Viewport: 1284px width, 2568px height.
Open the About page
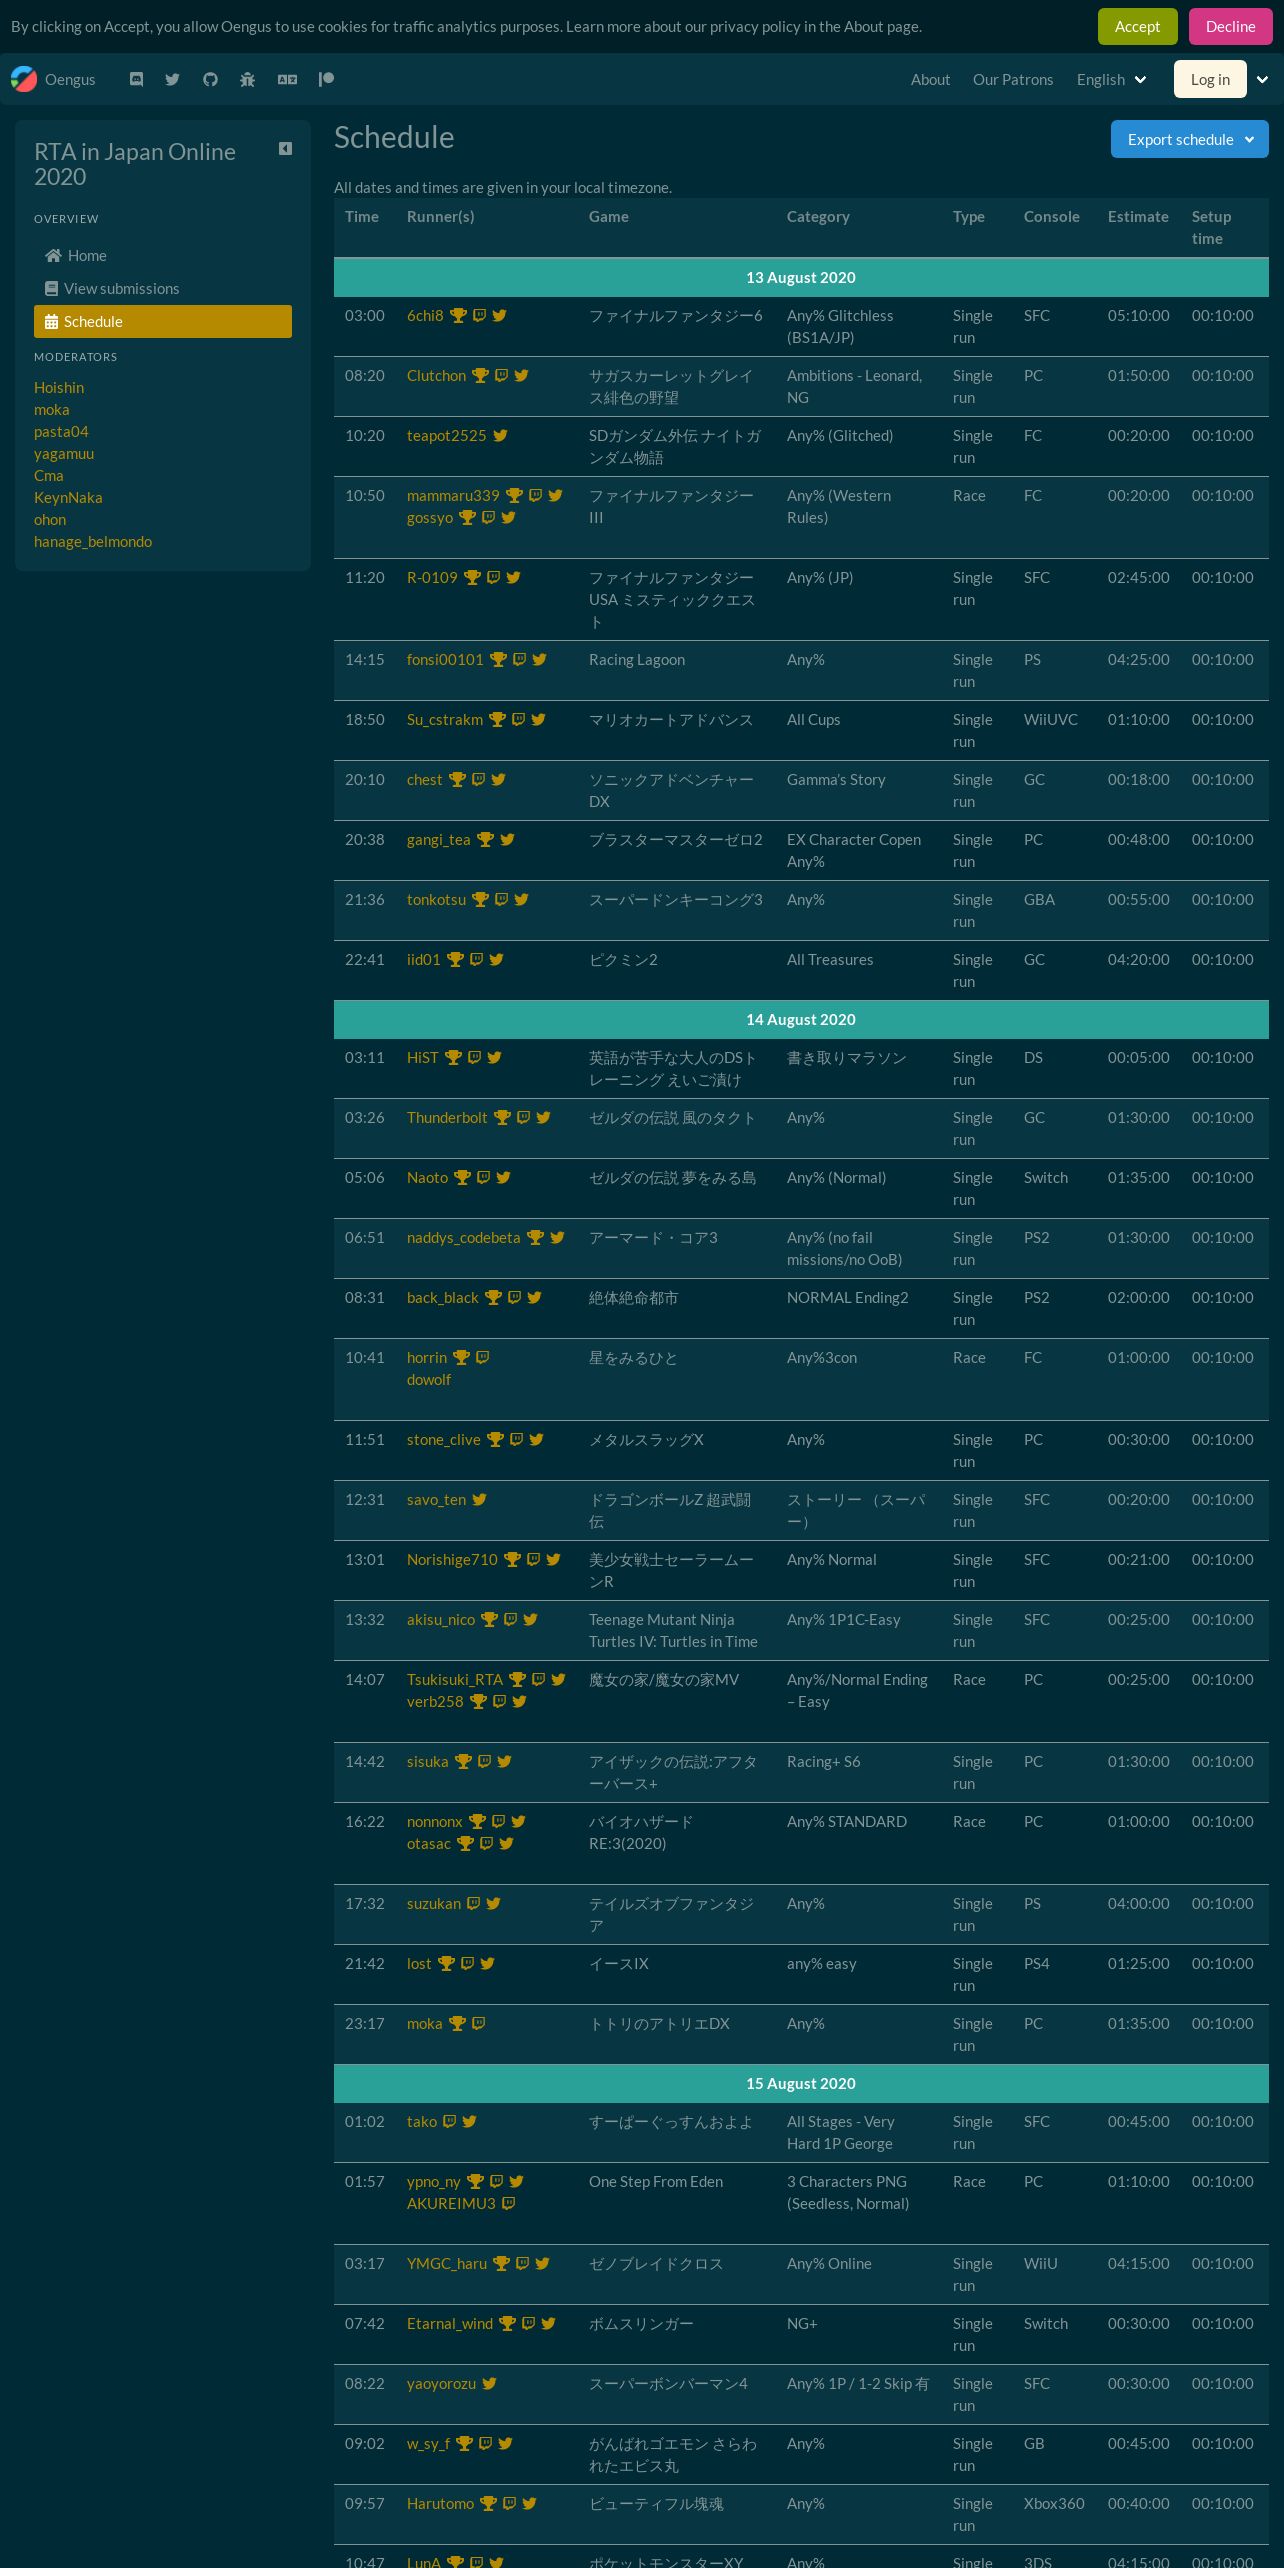click(x=930, y=79)
